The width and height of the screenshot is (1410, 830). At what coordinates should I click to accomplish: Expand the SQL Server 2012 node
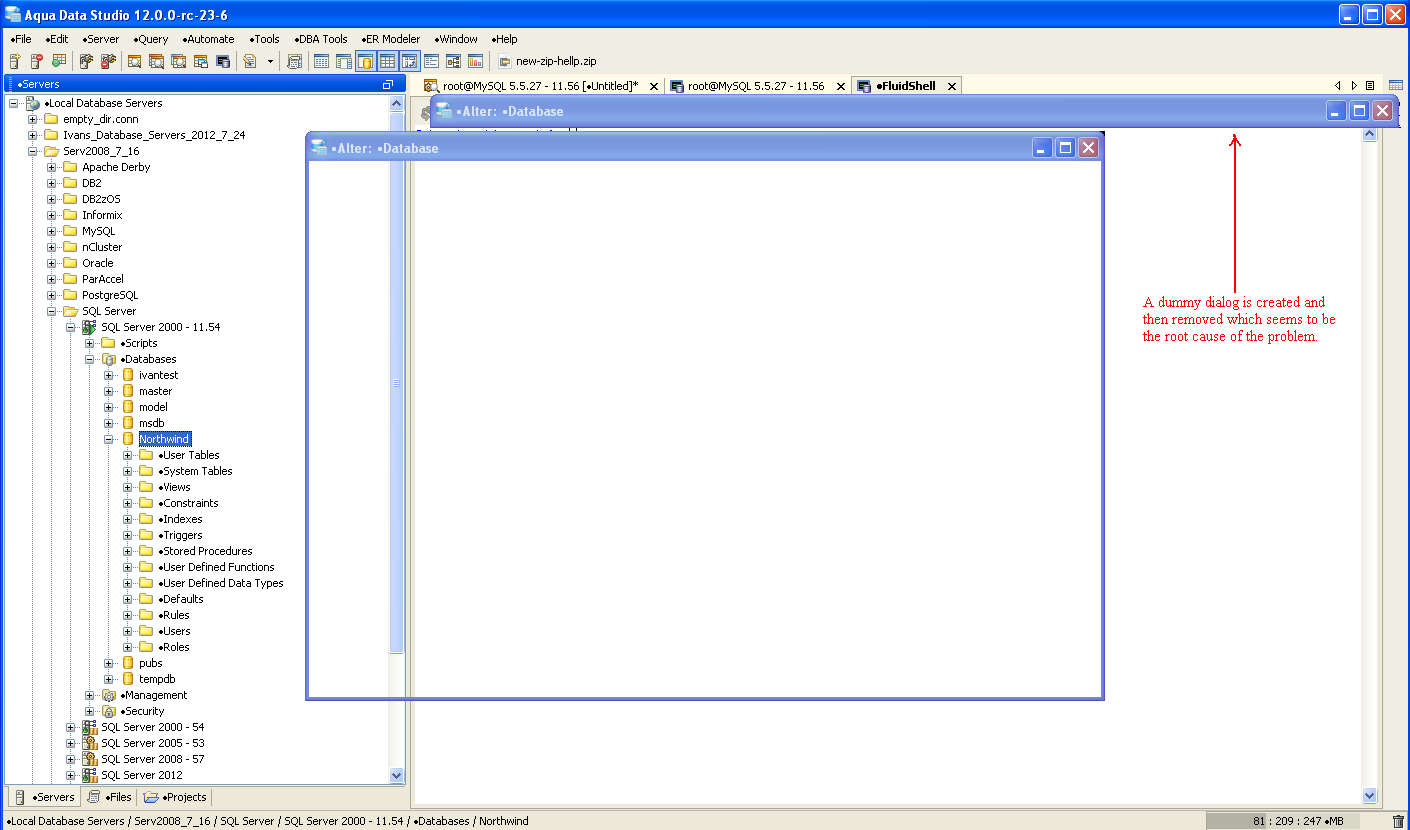(x=72, y=775)
